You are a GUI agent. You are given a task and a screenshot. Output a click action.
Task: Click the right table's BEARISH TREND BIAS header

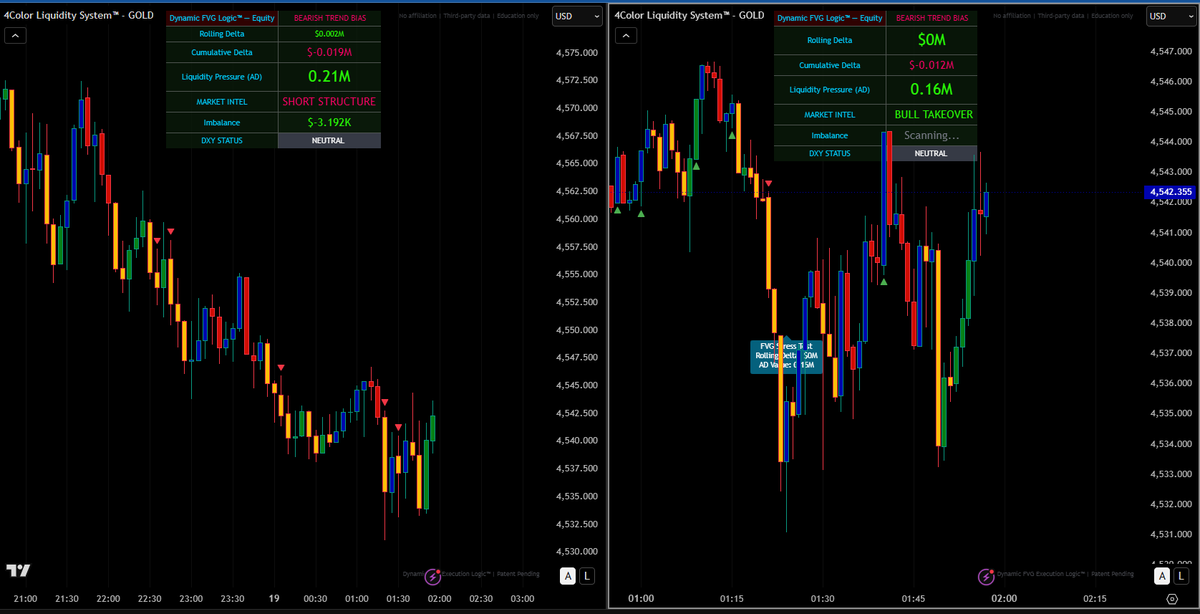pos(932,18)
